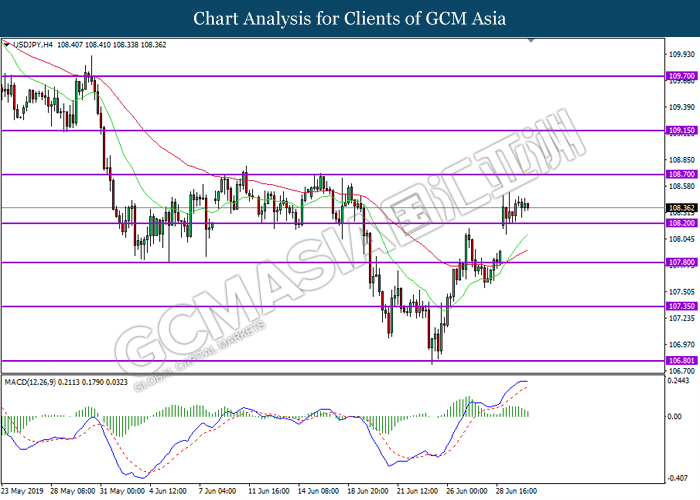700x500 pixels.
Task: Click the 21 Jun 12:00 time label
Action: pos(418,491)
